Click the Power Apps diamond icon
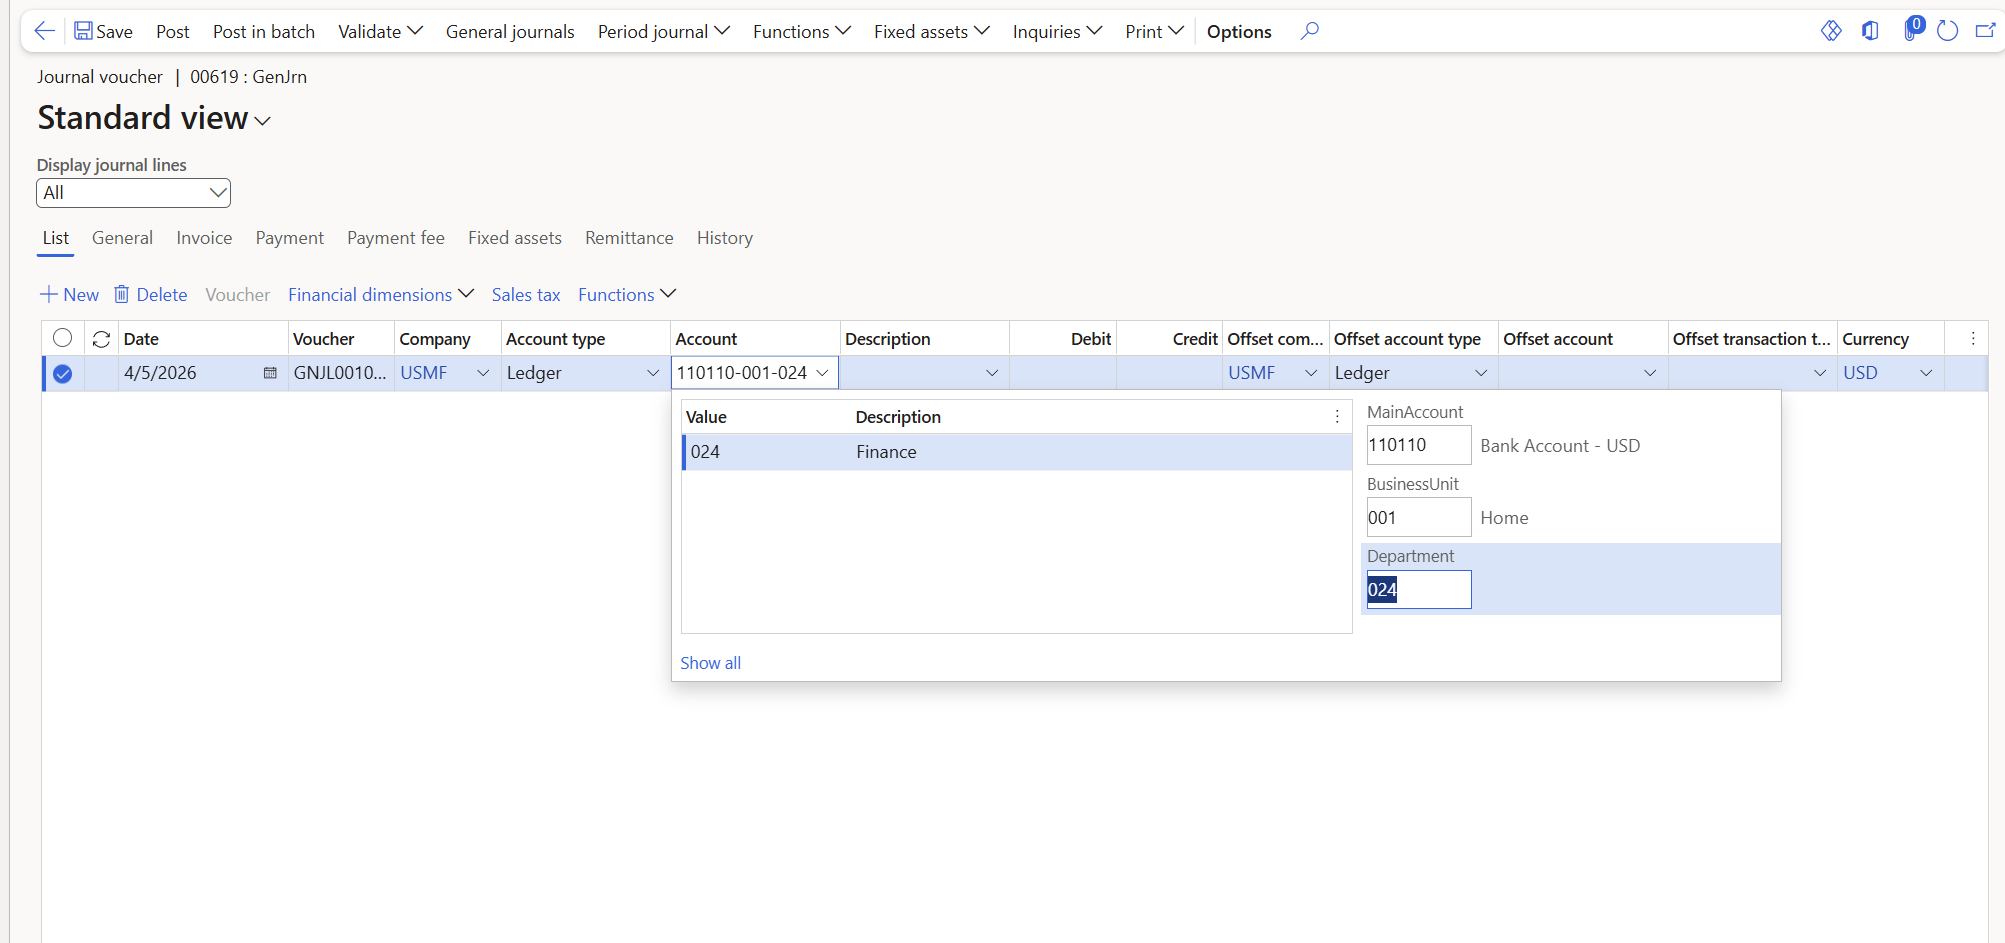 click(1831, 31)
